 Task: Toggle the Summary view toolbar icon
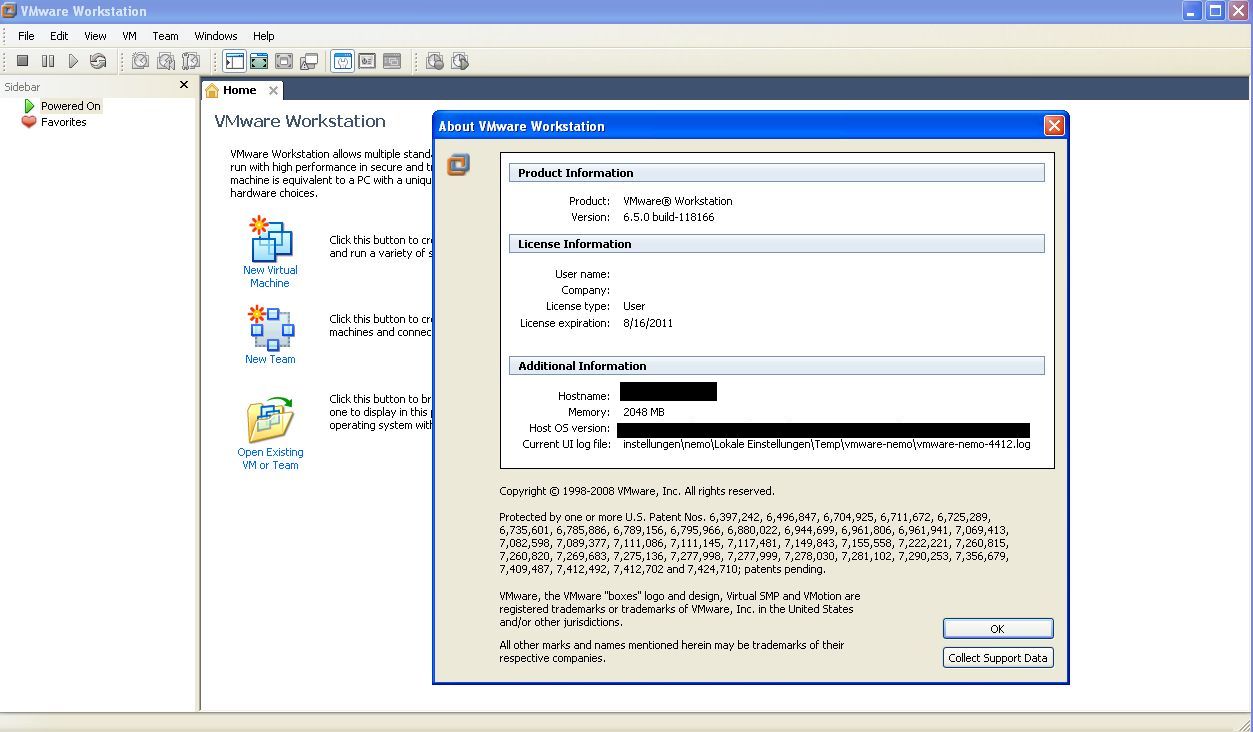[342, 61]
